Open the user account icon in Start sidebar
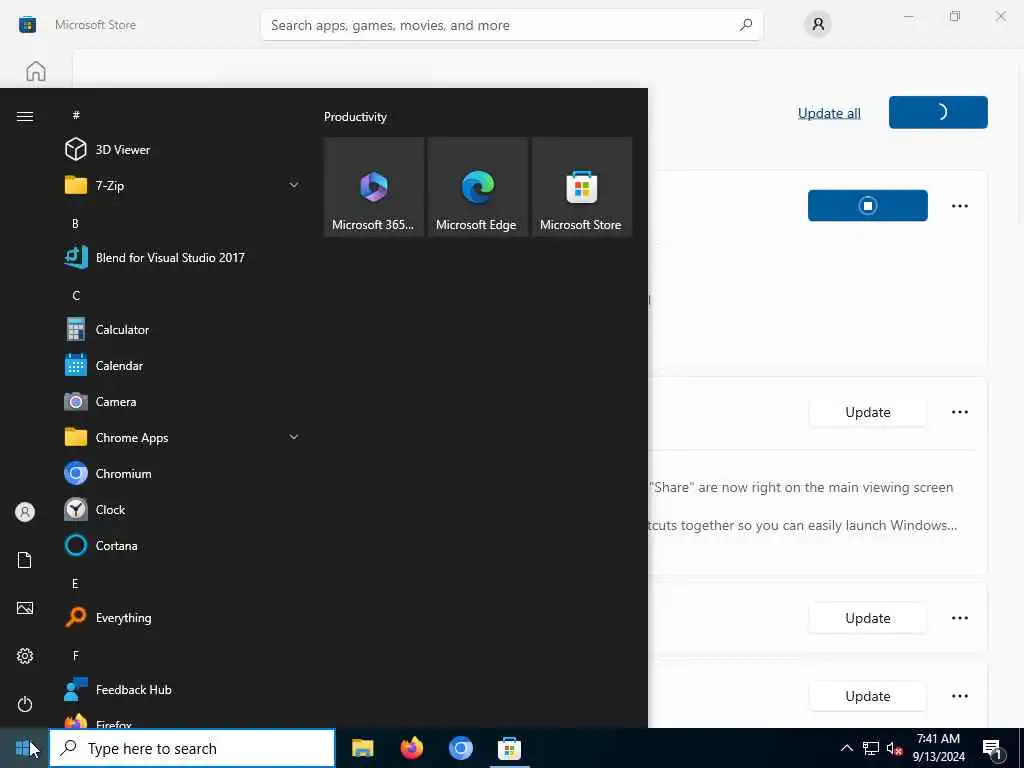 coord(25,512)
